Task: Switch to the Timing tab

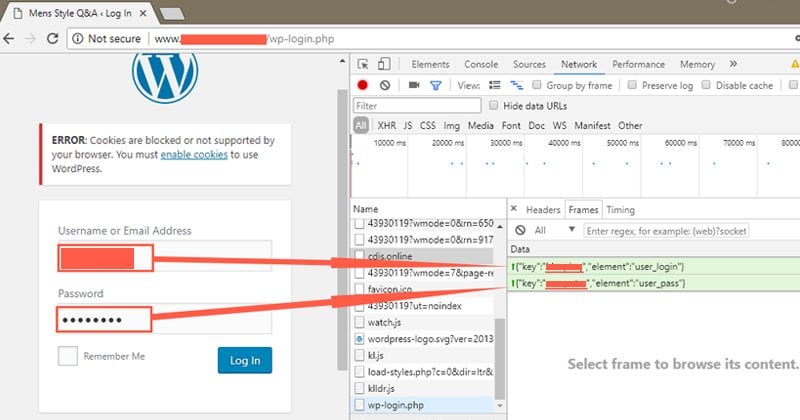Action: click(x=620, y=210)
